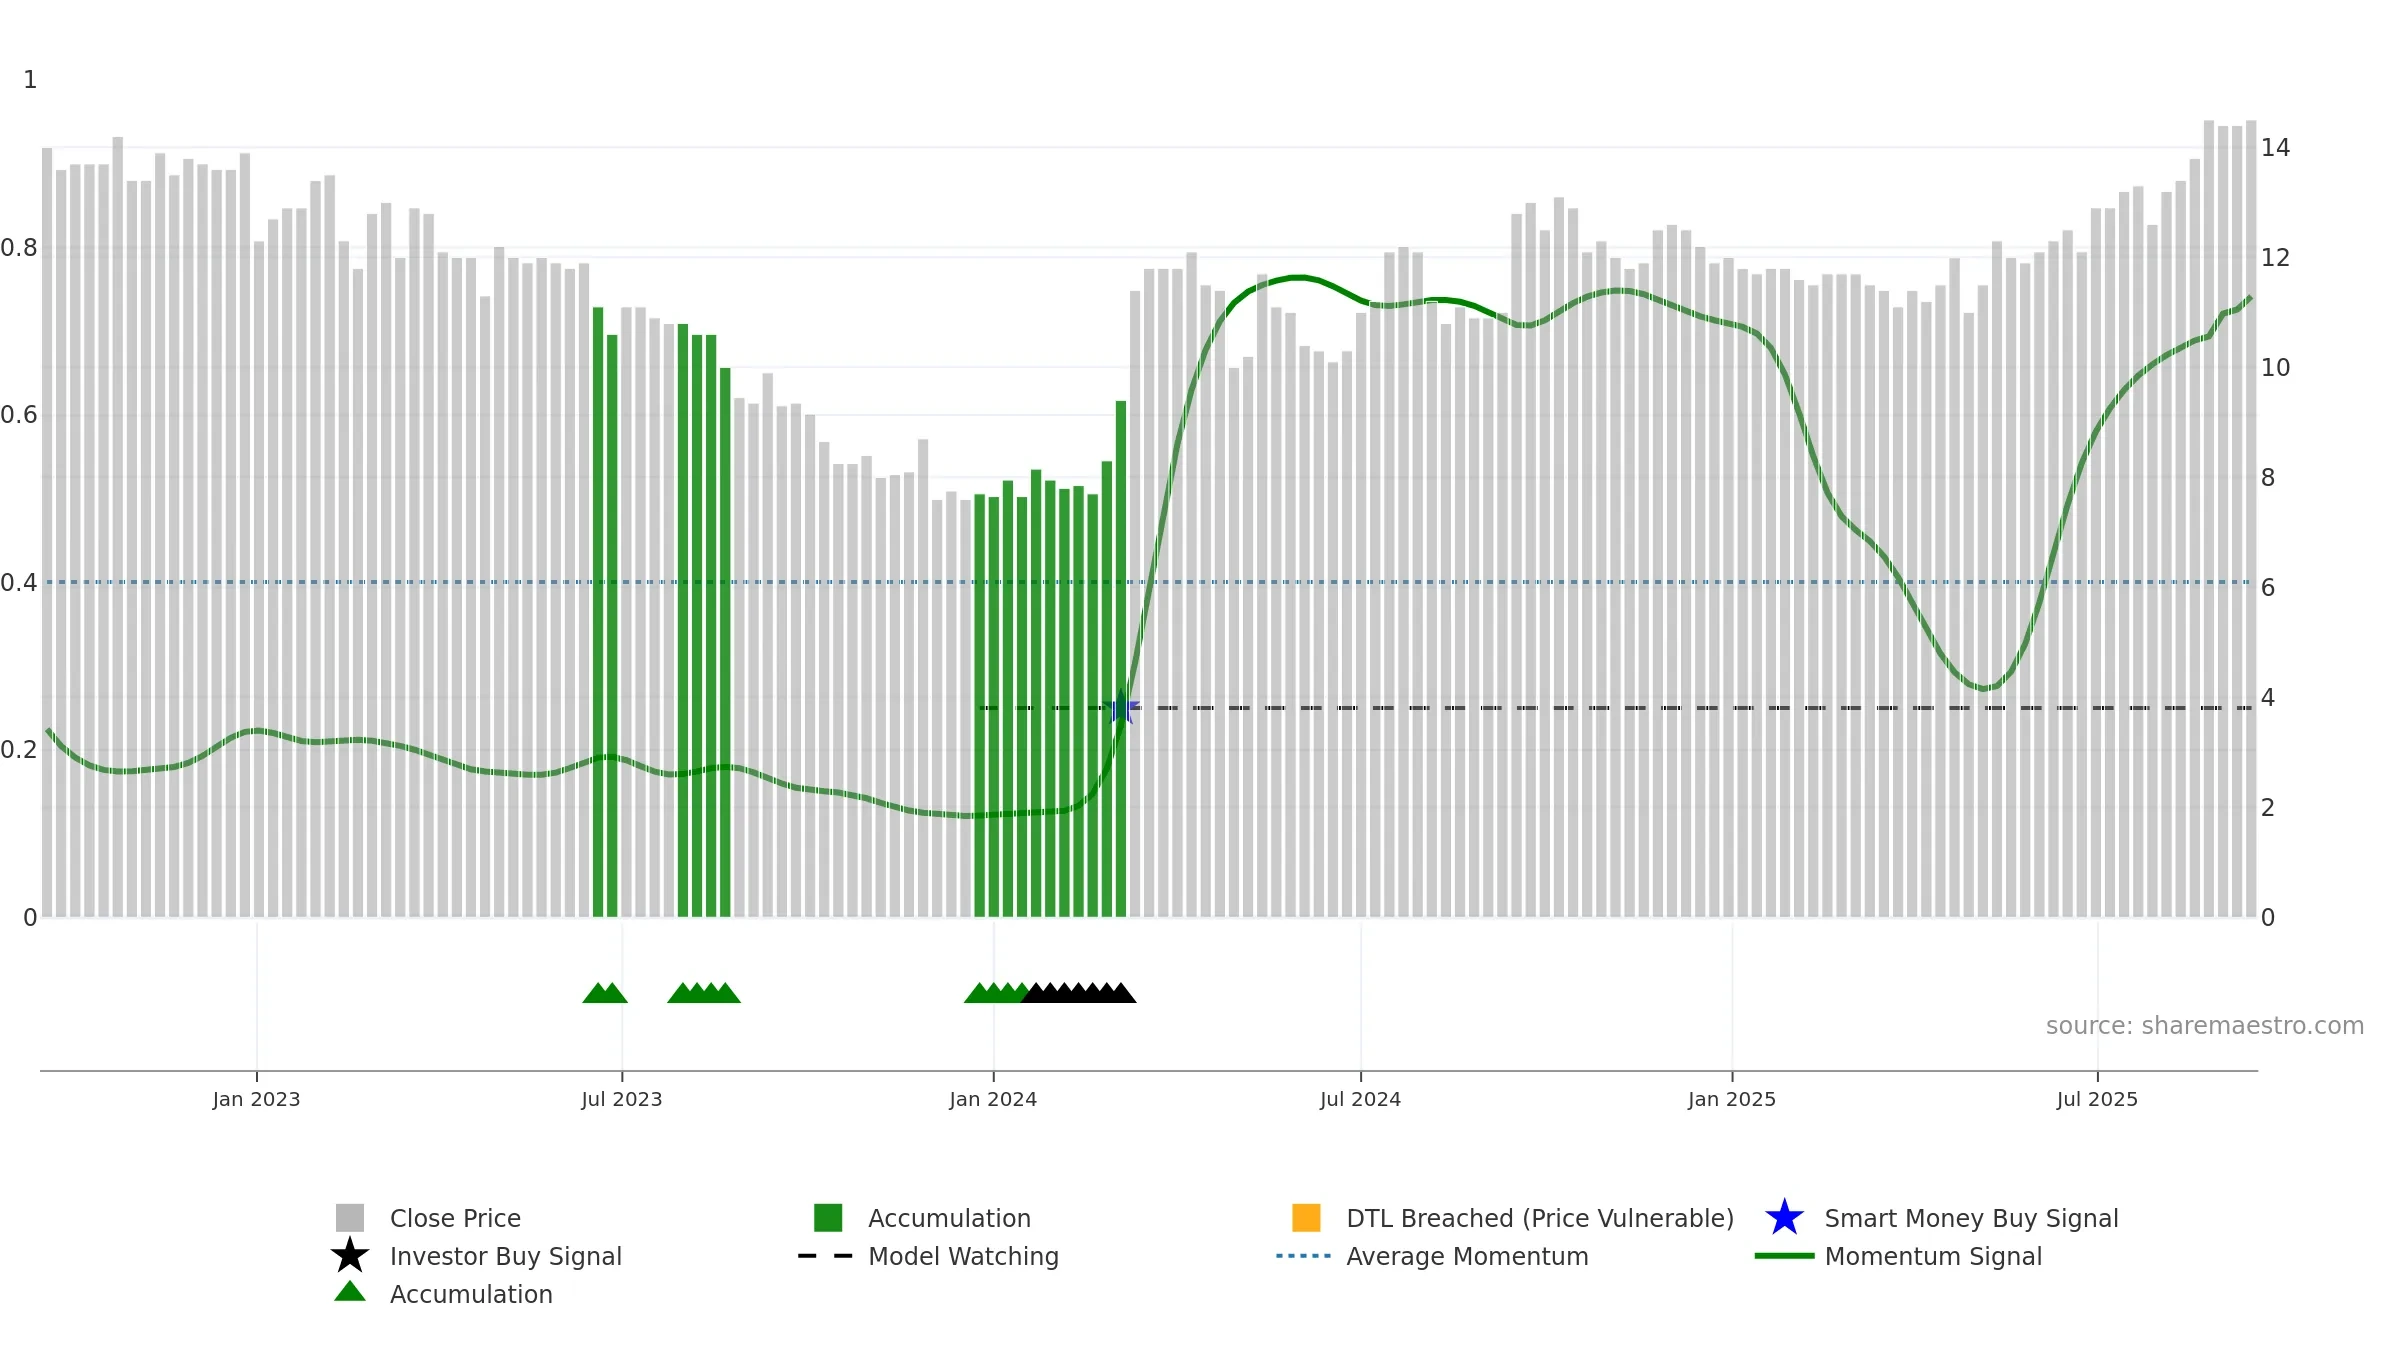Click the gray Close Price legend square

349,1218
